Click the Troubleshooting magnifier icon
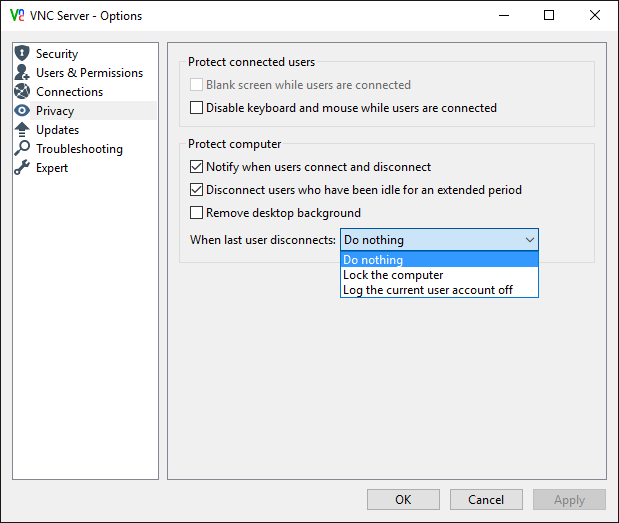 (22, 149)
